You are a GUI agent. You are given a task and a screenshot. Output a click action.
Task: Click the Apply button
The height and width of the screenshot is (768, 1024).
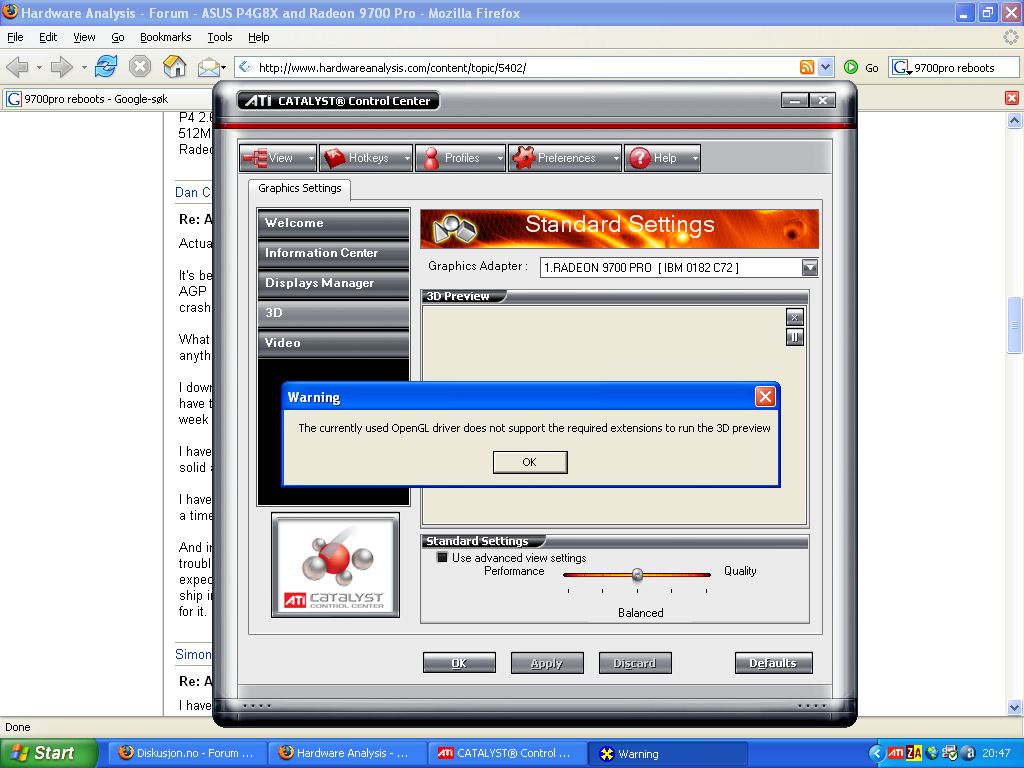(547, 663)
